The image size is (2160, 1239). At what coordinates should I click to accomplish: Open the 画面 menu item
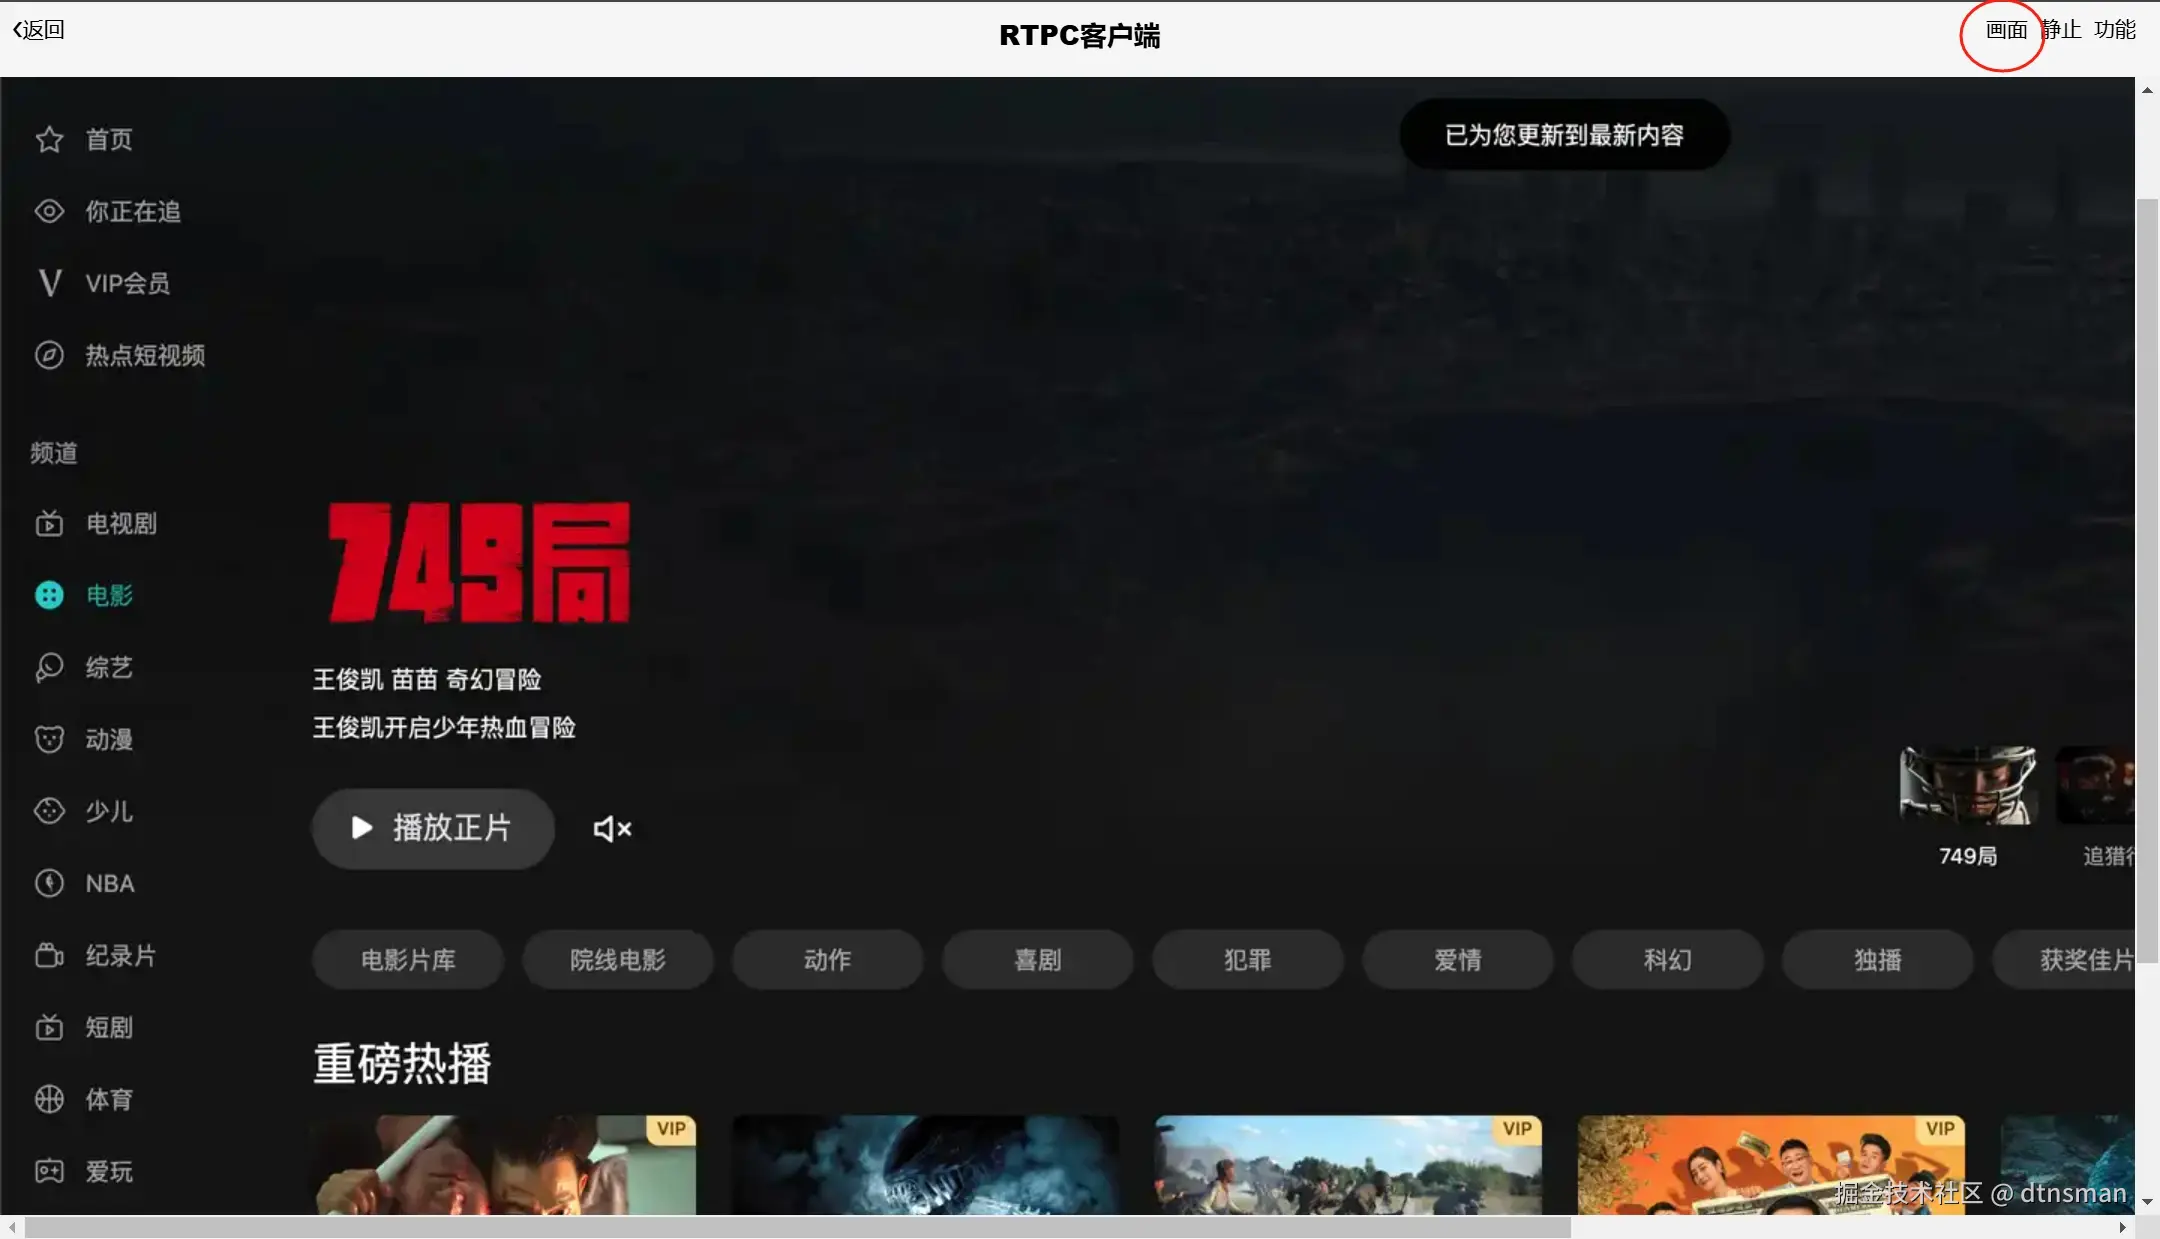pyautogui.click(x=2006, y=30)
